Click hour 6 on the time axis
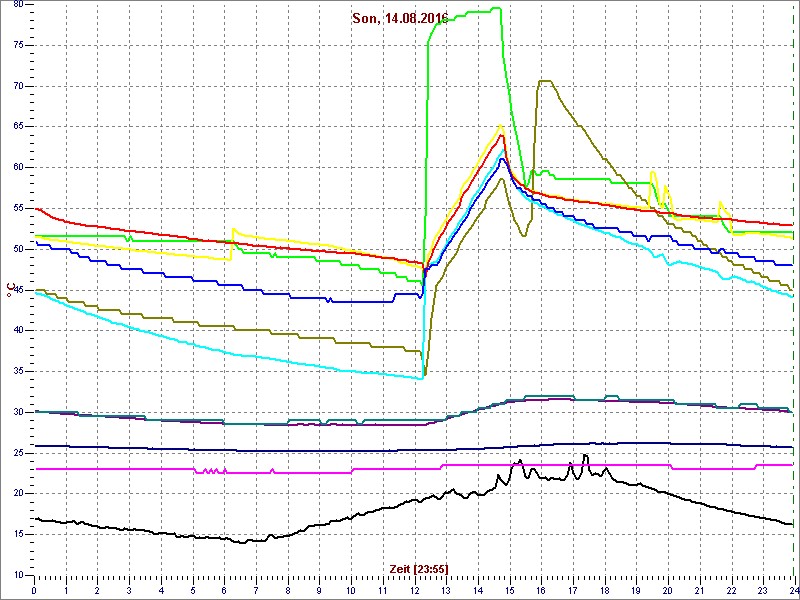This screenshot has width=800, height=600. 224,590
